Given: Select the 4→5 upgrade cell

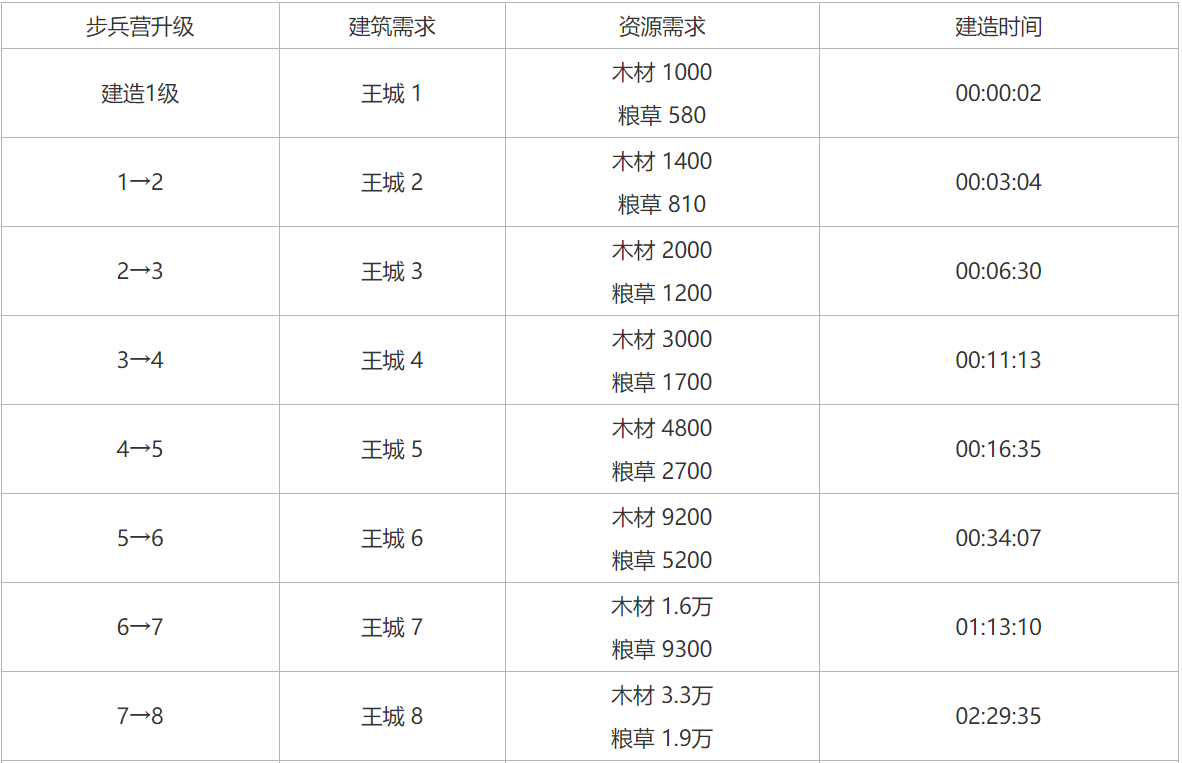Looking at the screenshot, I should [140, 450].
